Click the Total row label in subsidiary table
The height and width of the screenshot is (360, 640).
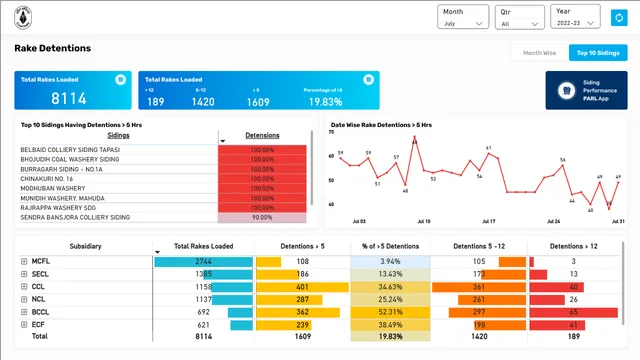(40, 336)
